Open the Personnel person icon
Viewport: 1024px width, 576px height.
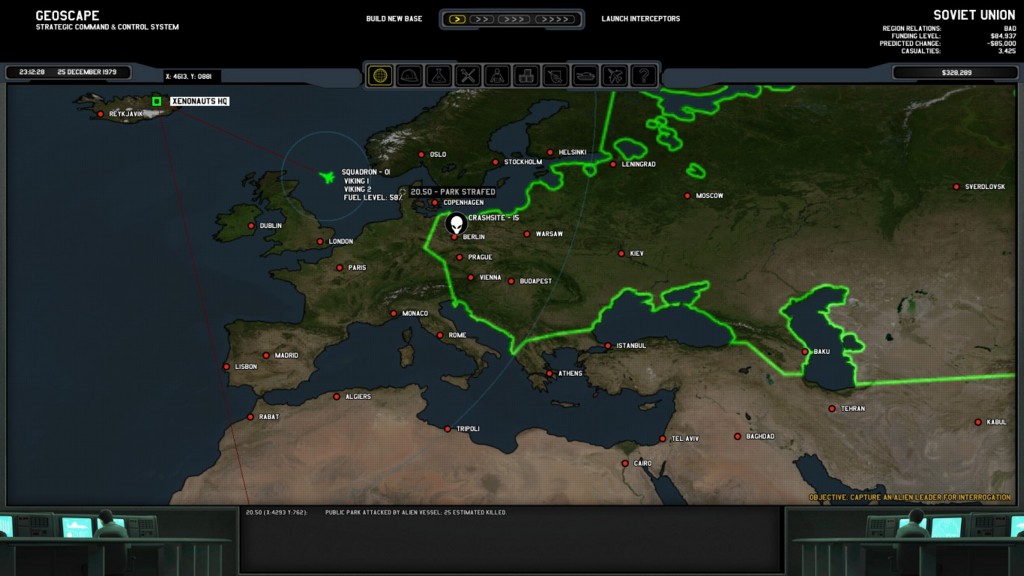tap(497, 76)
